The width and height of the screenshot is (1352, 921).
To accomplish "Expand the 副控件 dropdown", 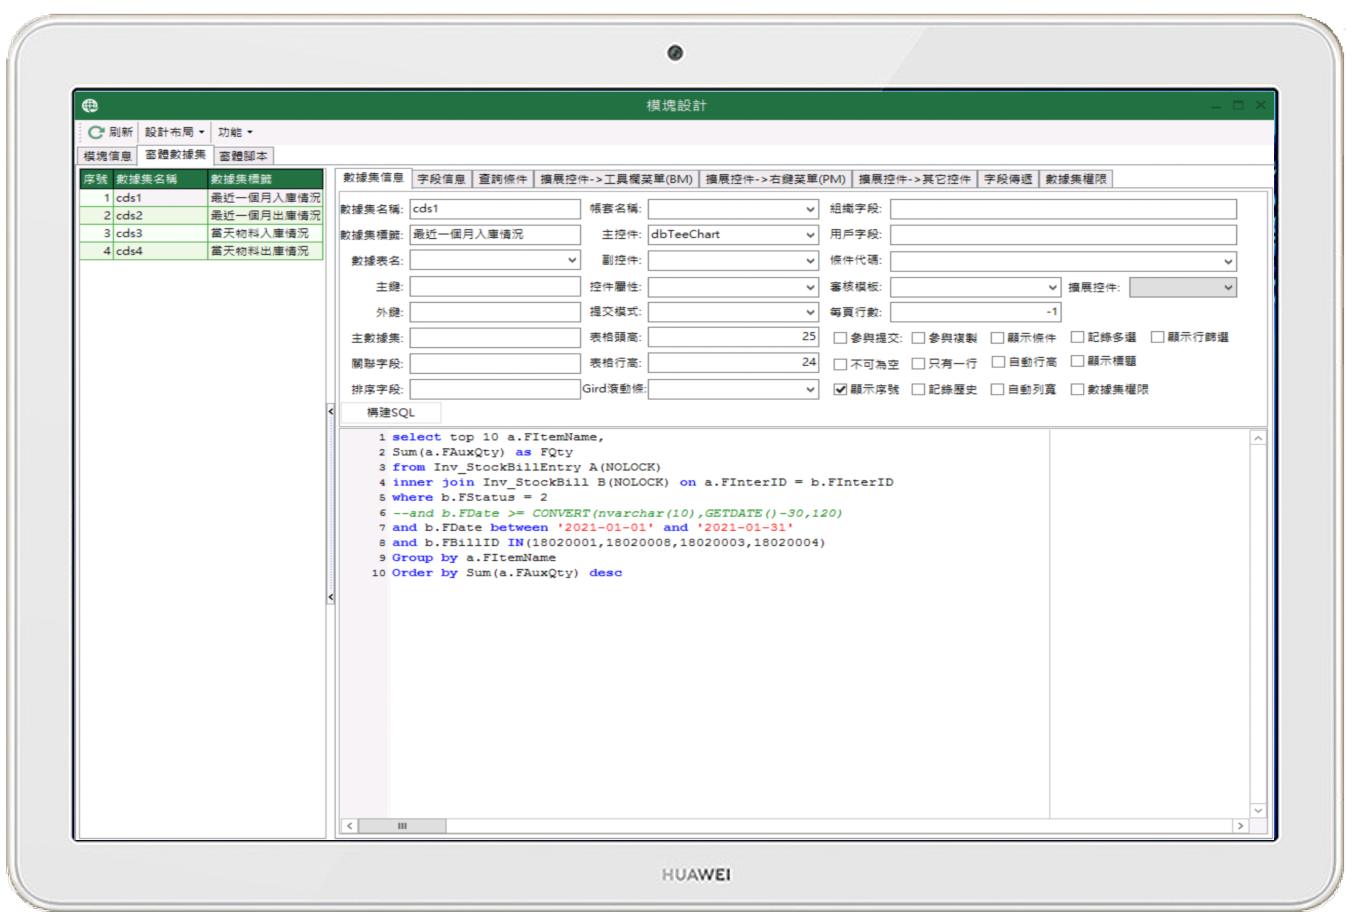I will click(810, 260).
